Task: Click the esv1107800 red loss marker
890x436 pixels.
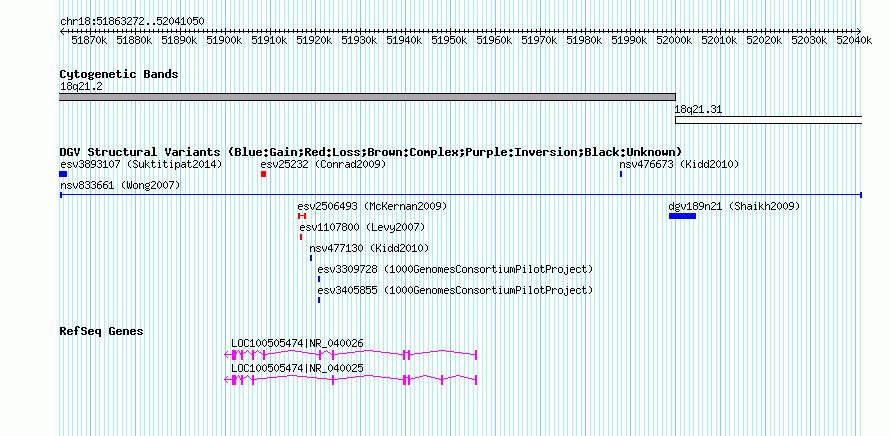Action: pyautogui.click(x=301, y=237)
